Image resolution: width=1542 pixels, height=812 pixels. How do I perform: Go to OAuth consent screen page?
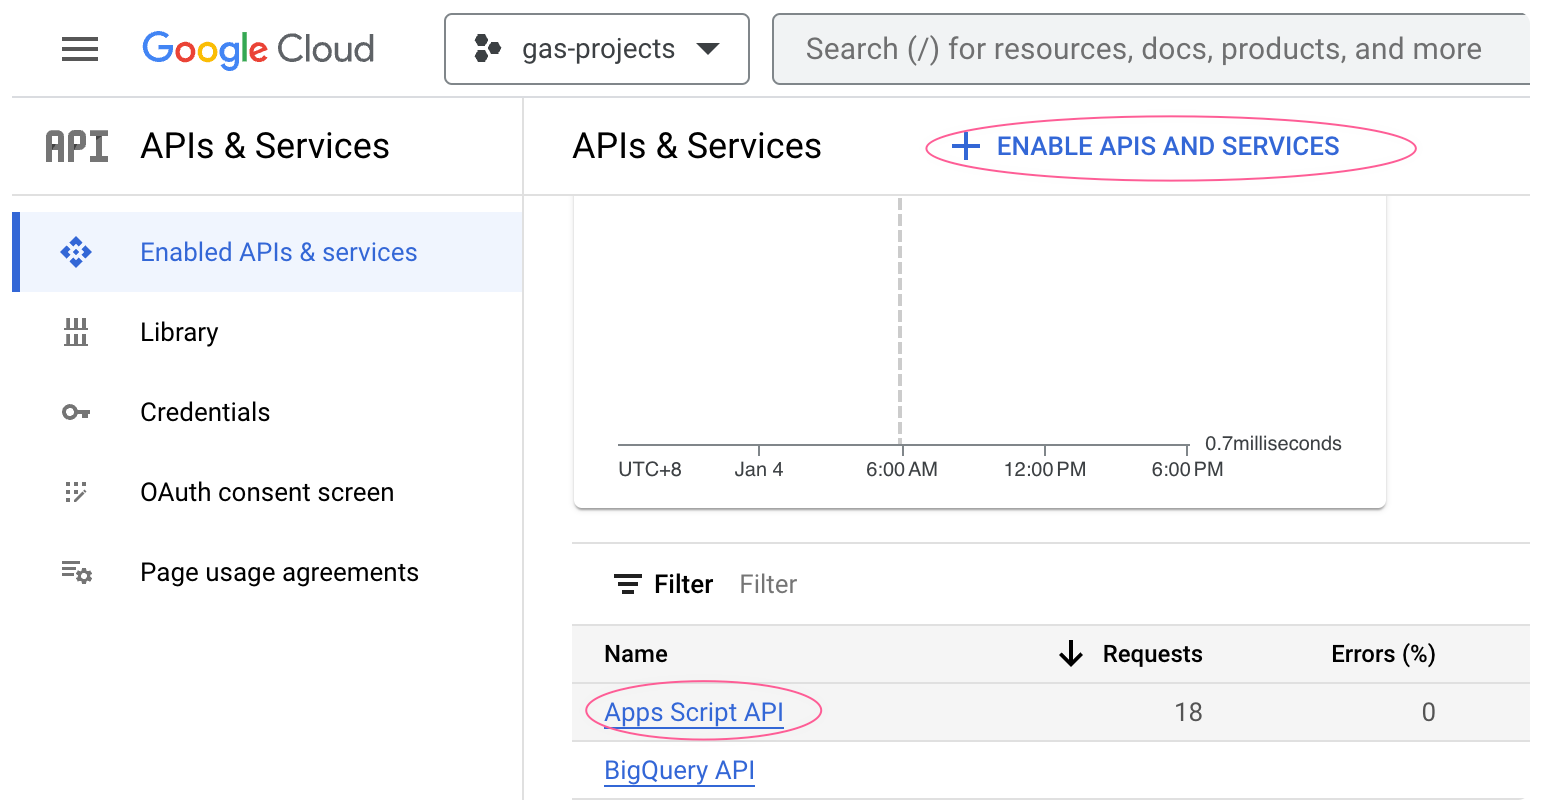coord(267,492)
